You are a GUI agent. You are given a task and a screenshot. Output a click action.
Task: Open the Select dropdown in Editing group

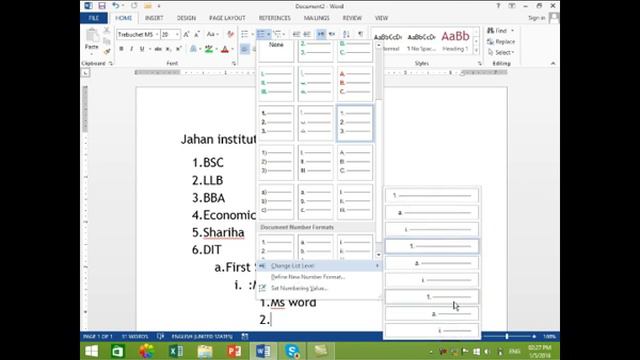[501, 52]
